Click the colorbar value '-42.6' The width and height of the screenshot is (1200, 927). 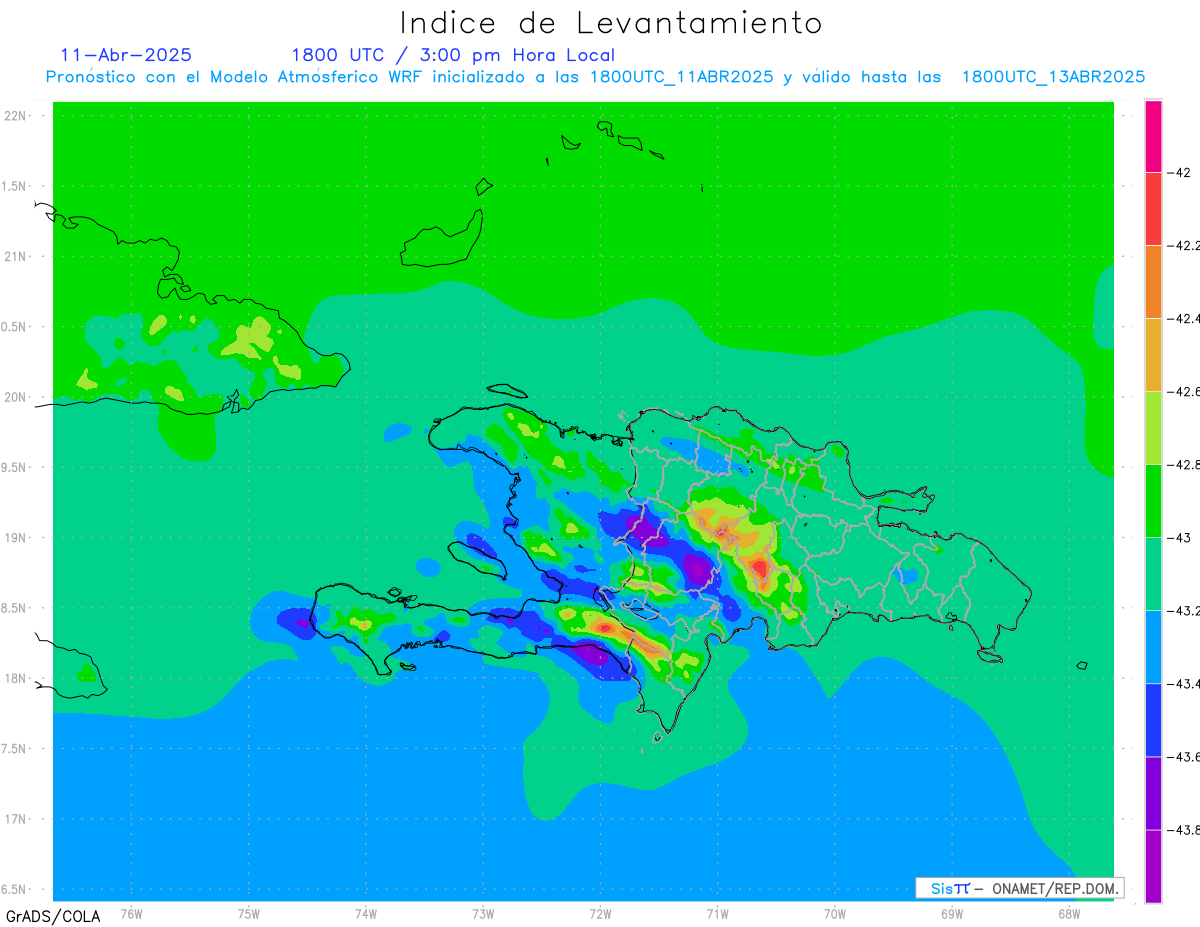[x=1184, y=391]
